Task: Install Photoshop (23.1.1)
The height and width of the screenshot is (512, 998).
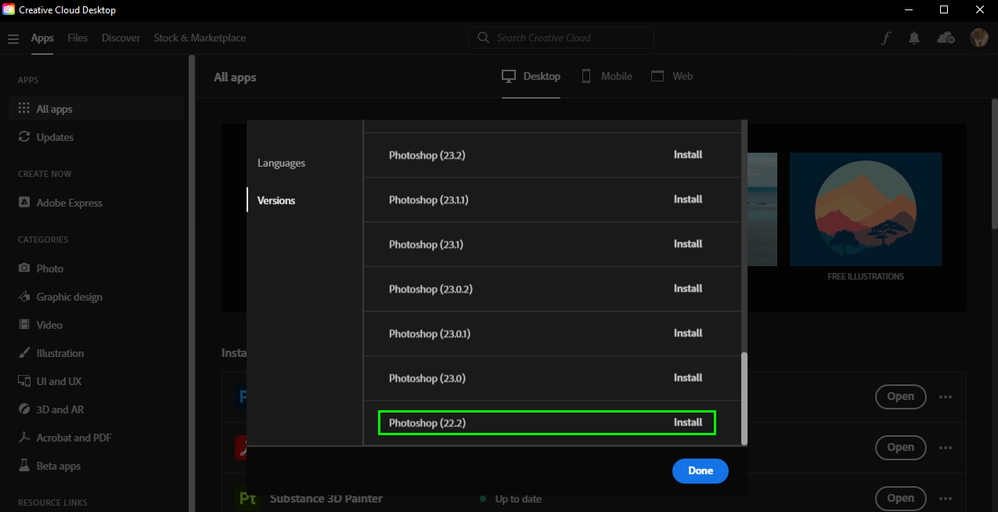Action: point(688,200)
